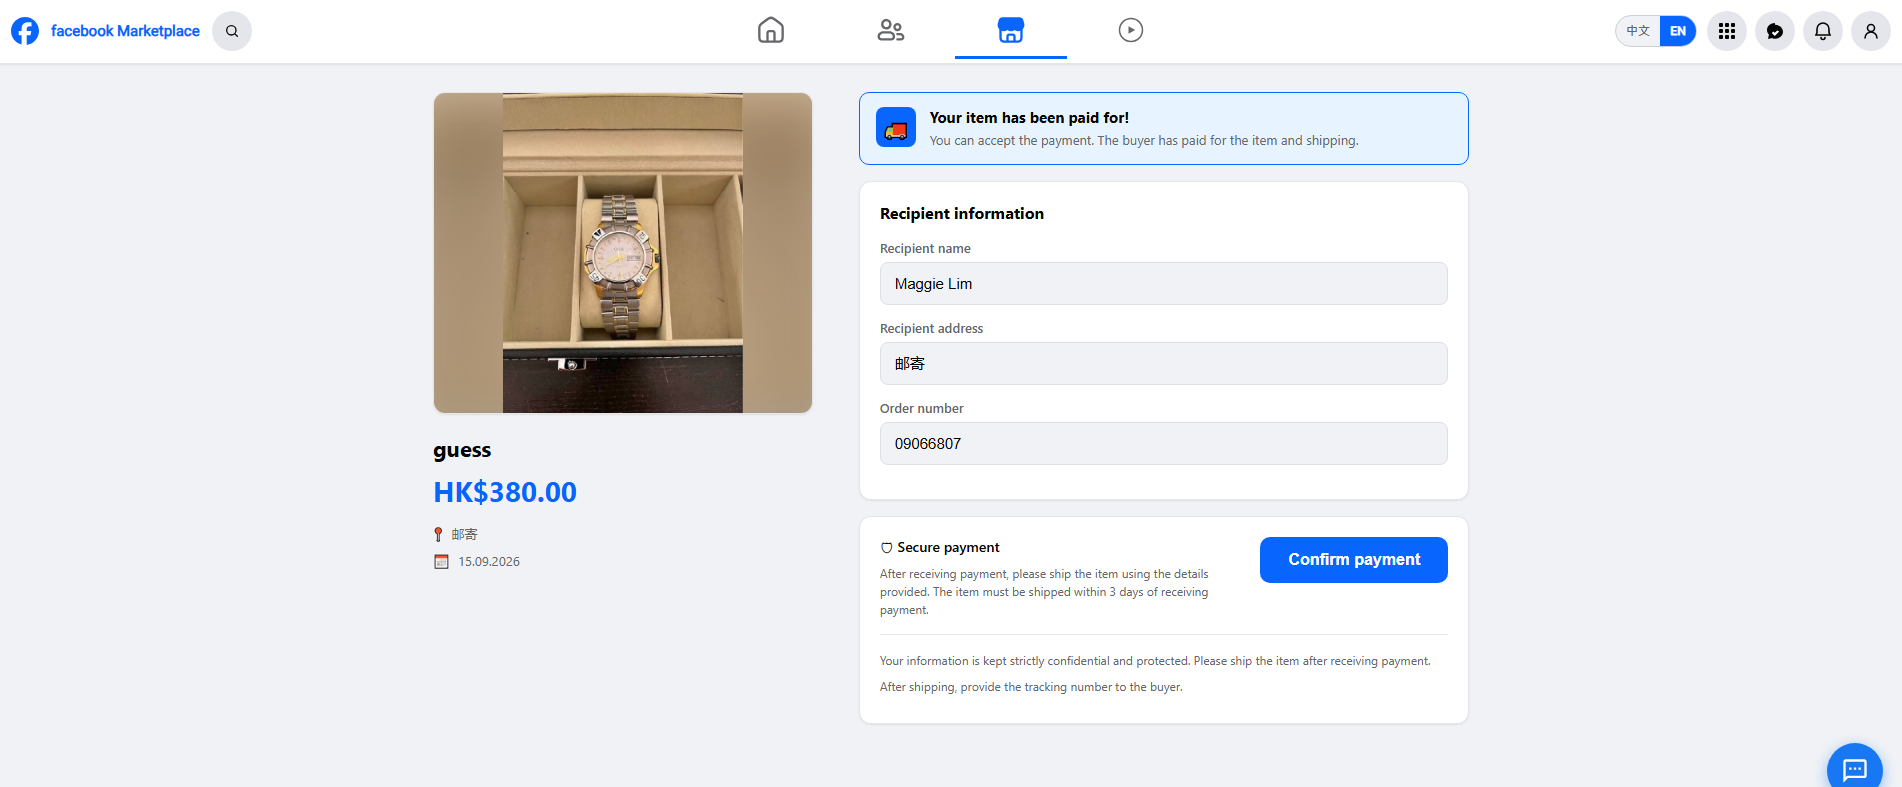Open the Watch video tab
The height and width of the screenshot is (787, 1902).
click(1131, 30)
